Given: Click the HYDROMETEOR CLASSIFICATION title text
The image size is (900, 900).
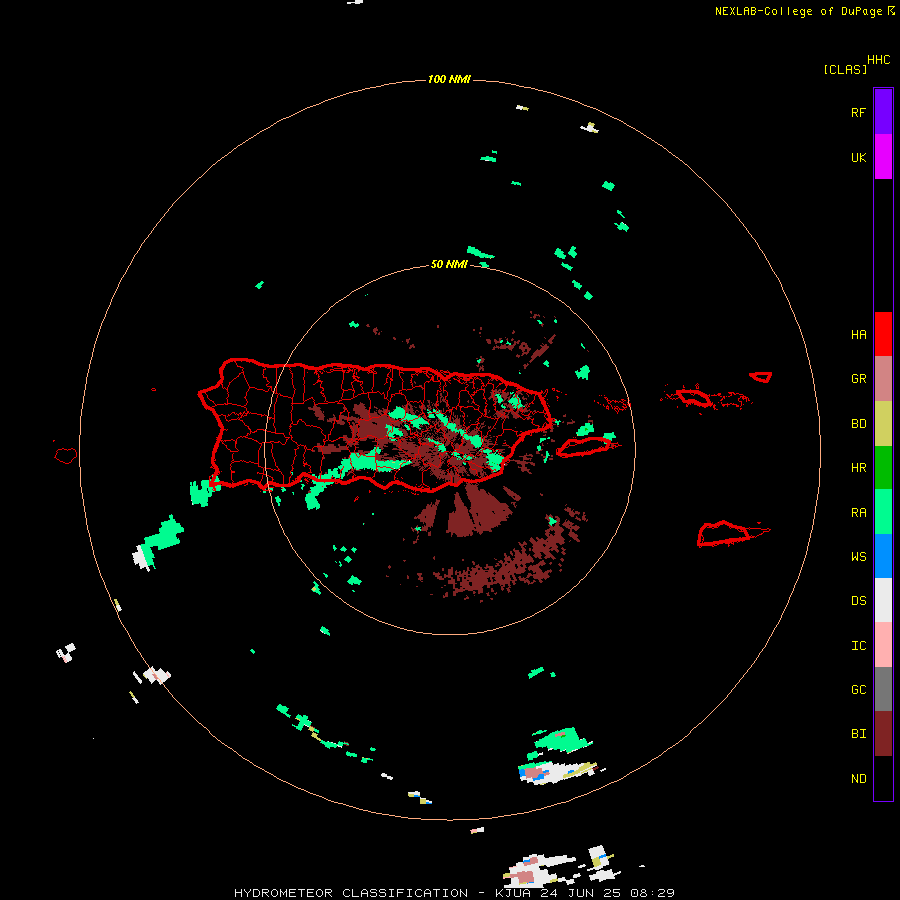Looking at the screenshot, I should (x=351, y=893).
